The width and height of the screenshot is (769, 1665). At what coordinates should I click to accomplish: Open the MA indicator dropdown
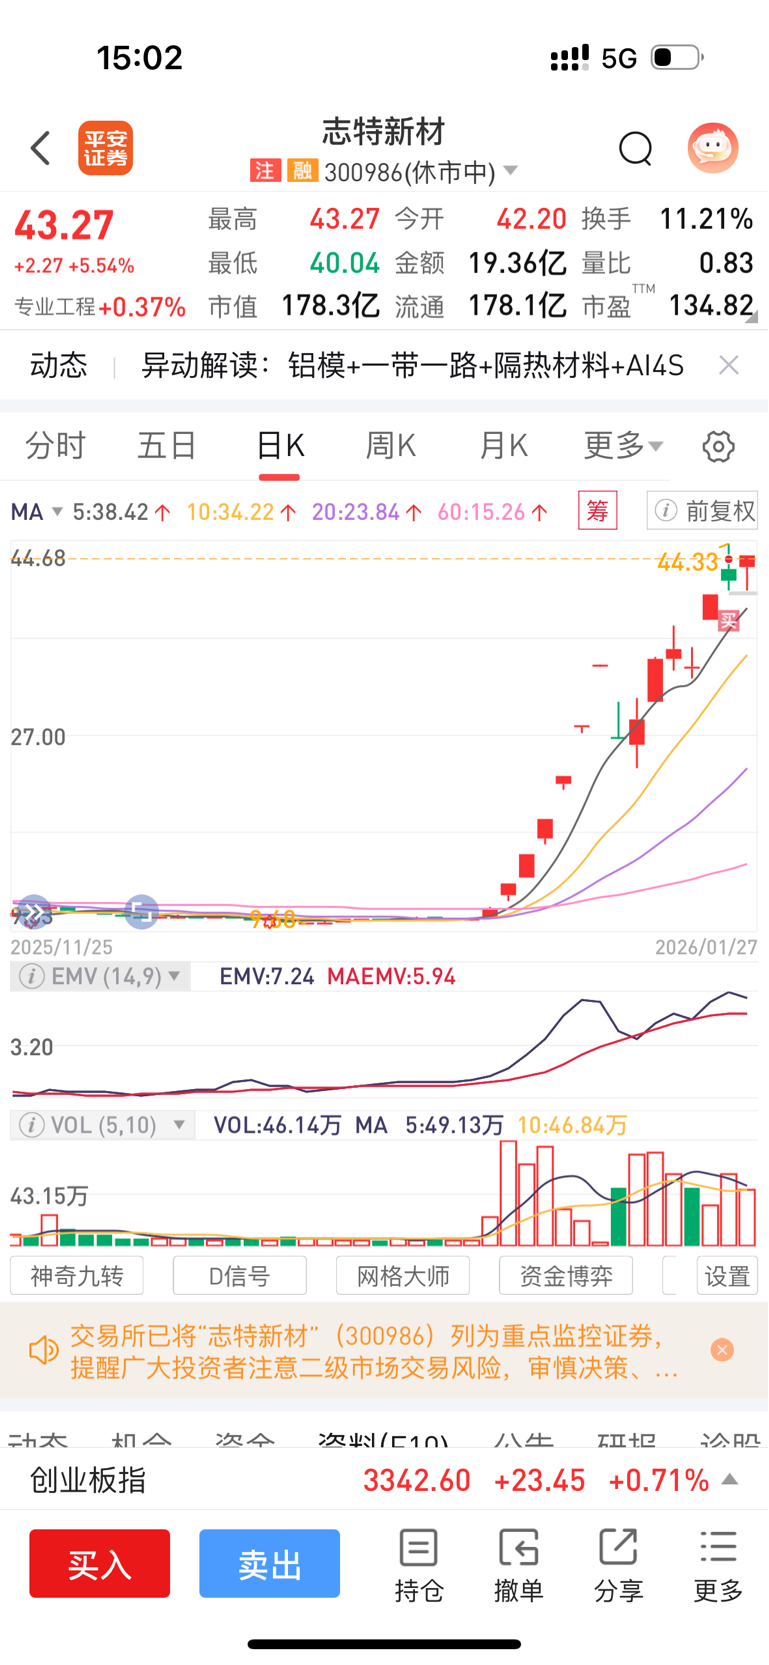point(36,512)
